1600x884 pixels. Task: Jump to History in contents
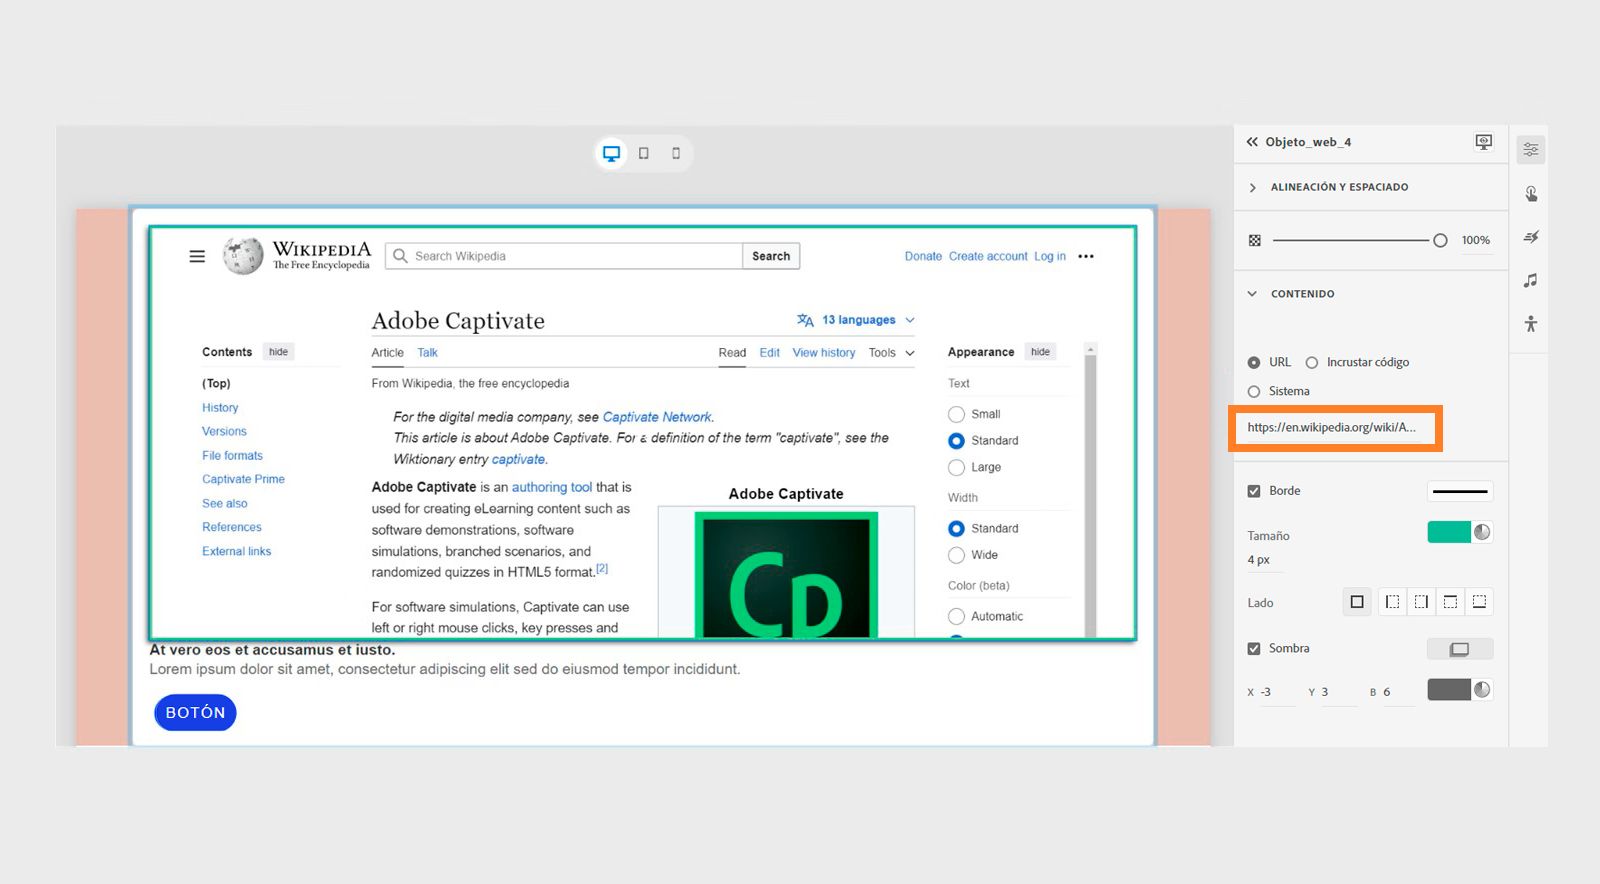point(220,408)
